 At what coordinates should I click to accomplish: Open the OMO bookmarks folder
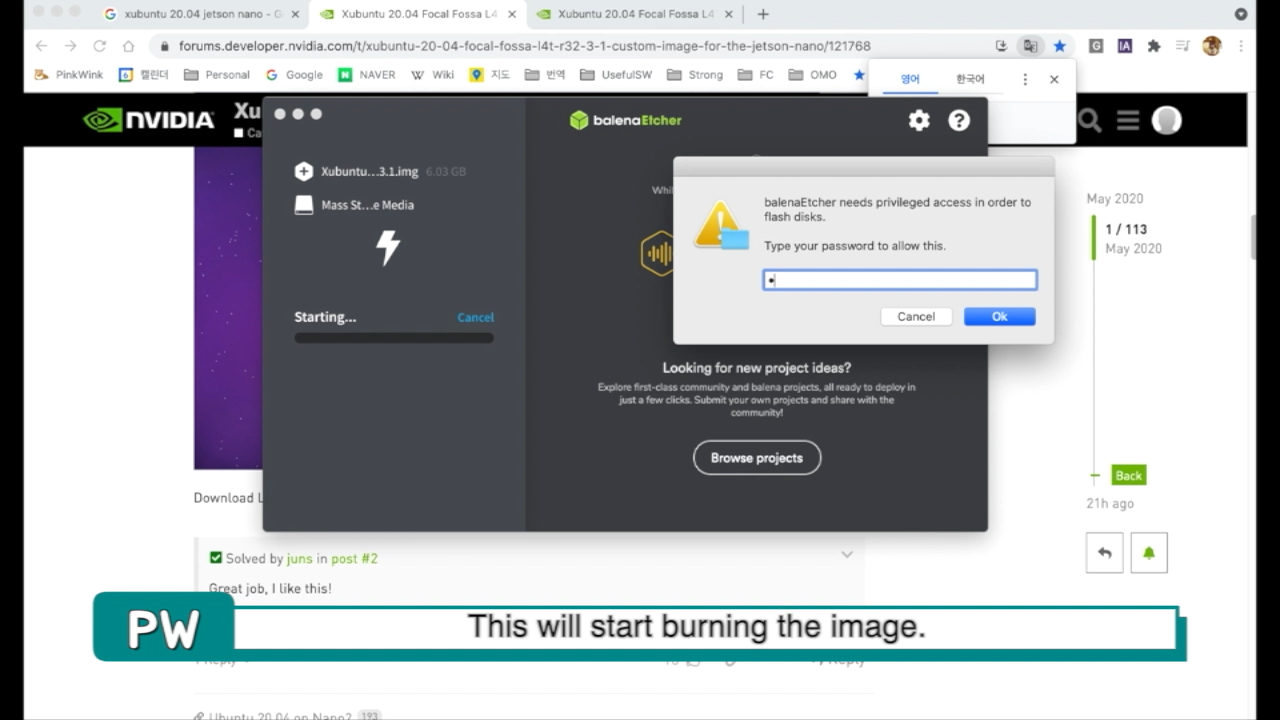tap(813, 75)
